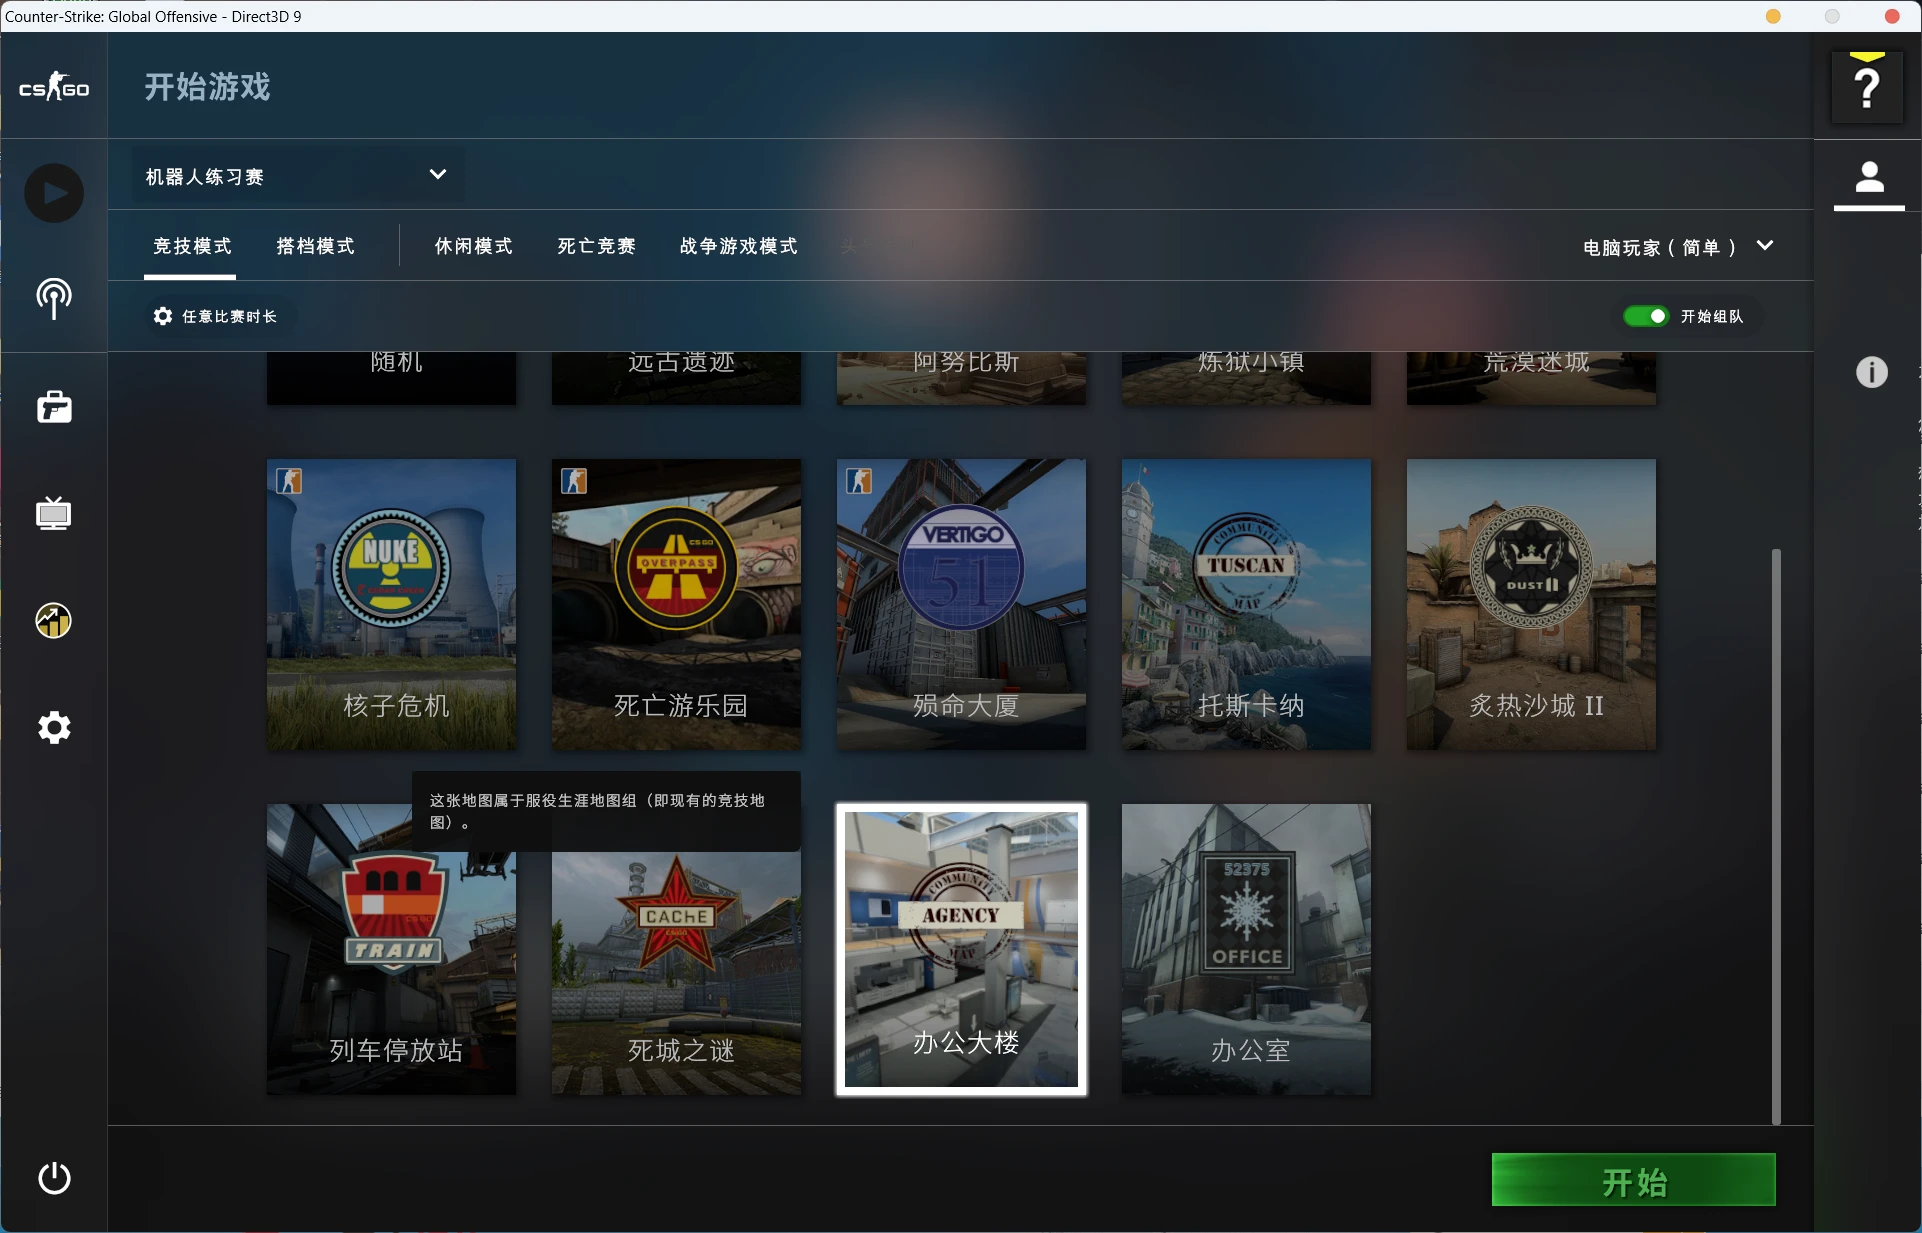Click the info circle icon
This screenshot has height=1233, width=1922.
click(1872, 372)
